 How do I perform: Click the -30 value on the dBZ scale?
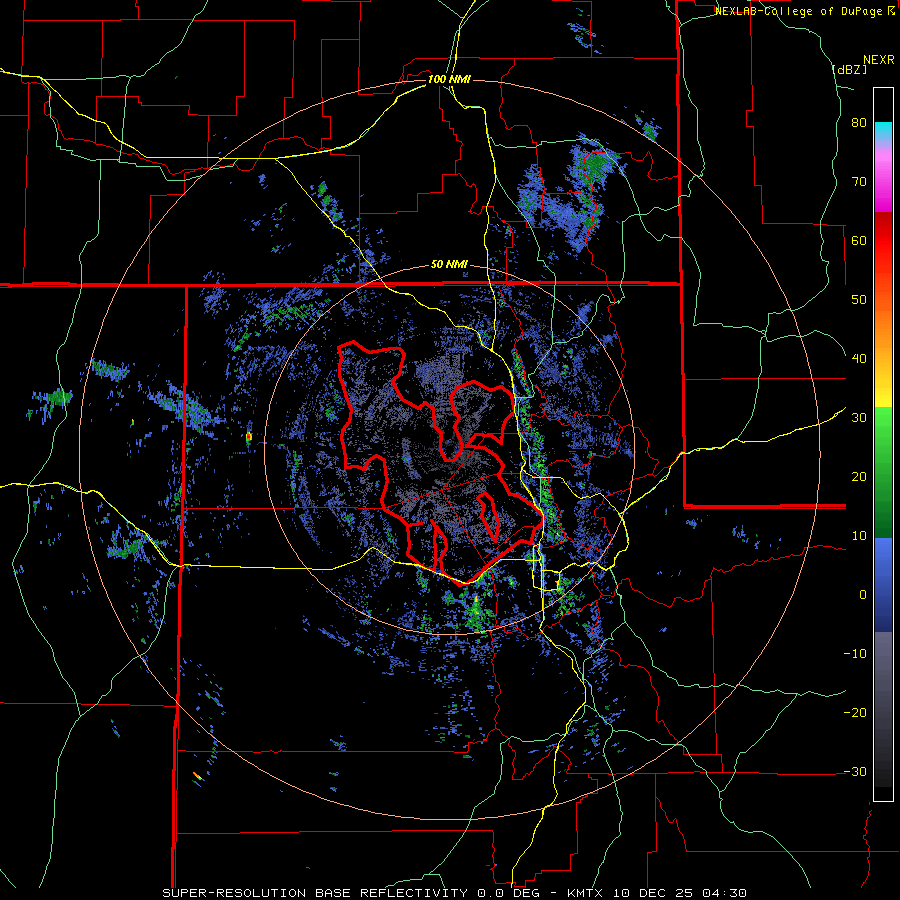855,772
